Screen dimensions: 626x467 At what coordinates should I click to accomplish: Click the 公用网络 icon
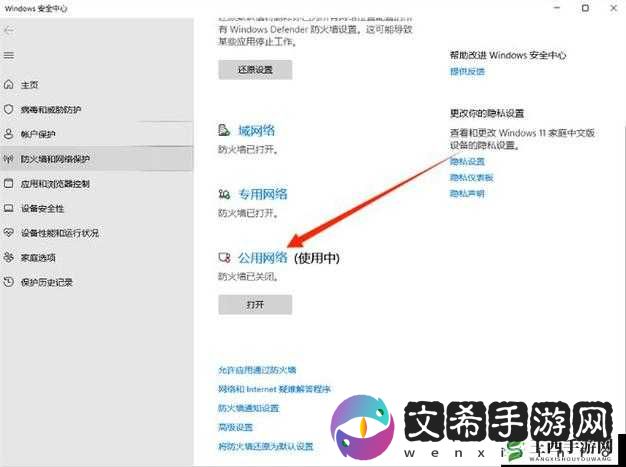click(x=224, y=257)
